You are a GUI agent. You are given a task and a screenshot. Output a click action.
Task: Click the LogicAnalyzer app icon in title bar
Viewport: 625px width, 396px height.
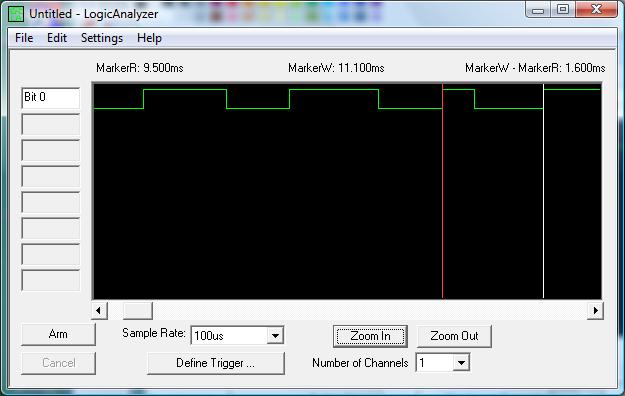click(16, 14)
